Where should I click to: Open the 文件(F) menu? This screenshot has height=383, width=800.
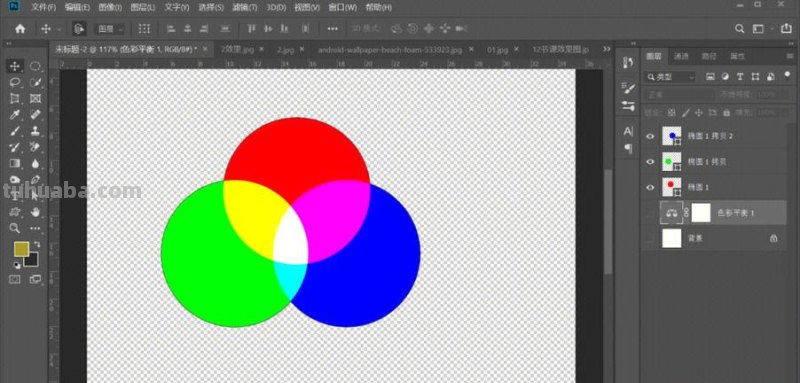(x=43, y=7)
